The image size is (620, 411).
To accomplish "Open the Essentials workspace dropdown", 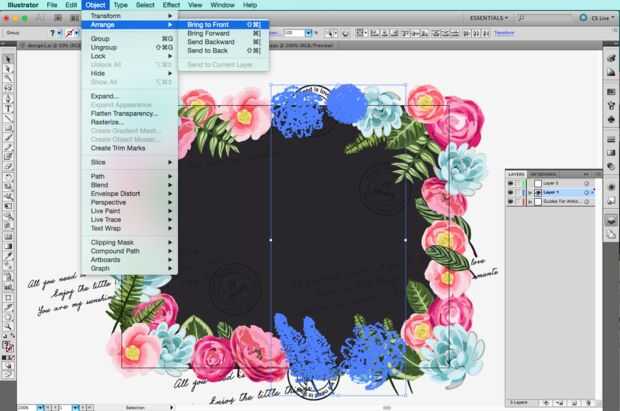I will [489, 18].
